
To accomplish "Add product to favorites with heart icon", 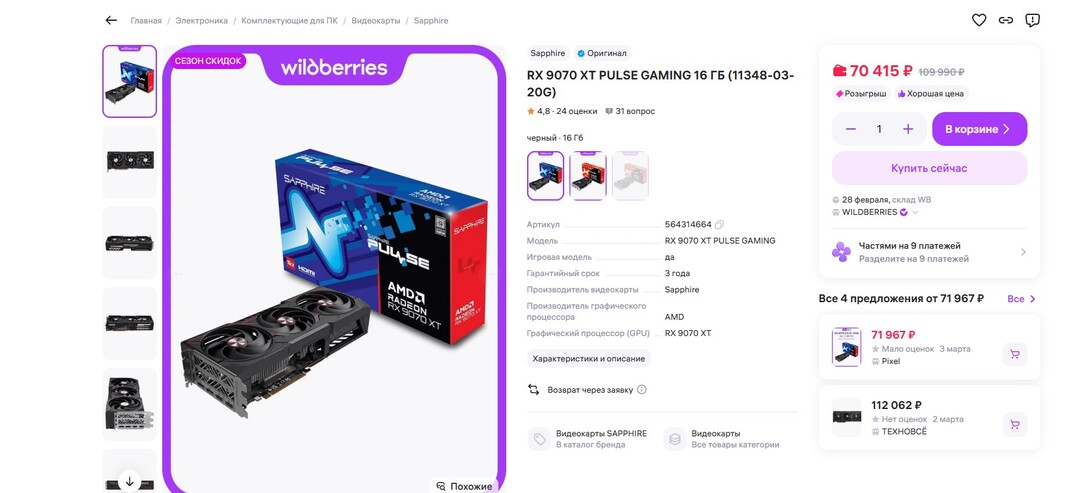I will (x=979, y=20).
